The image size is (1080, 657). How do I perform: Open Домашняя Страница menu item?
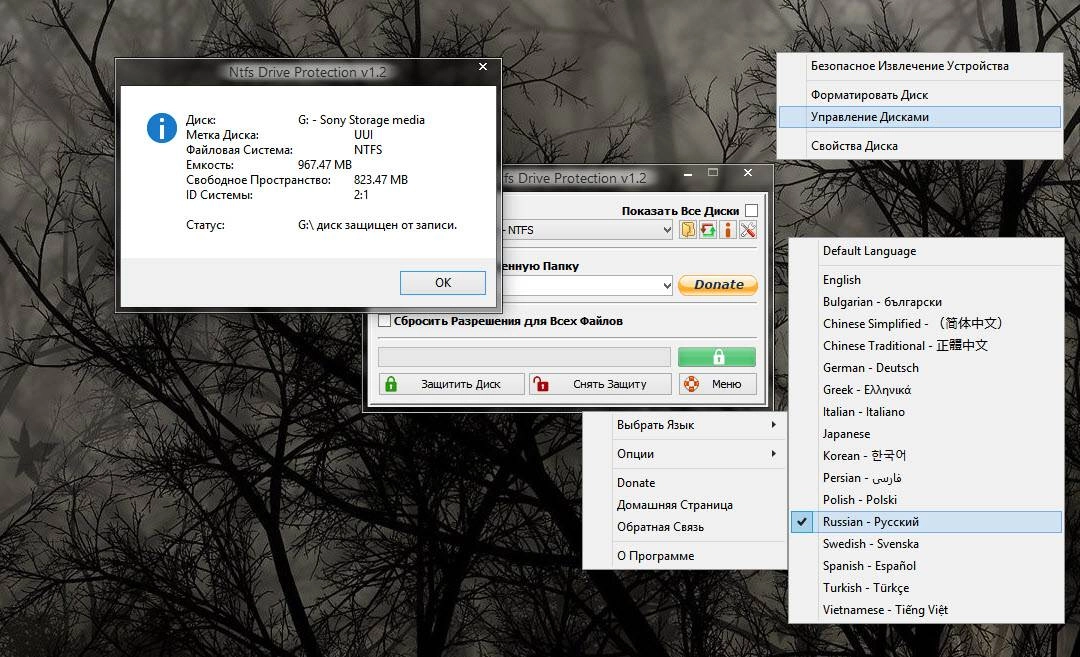pos(685,505)
